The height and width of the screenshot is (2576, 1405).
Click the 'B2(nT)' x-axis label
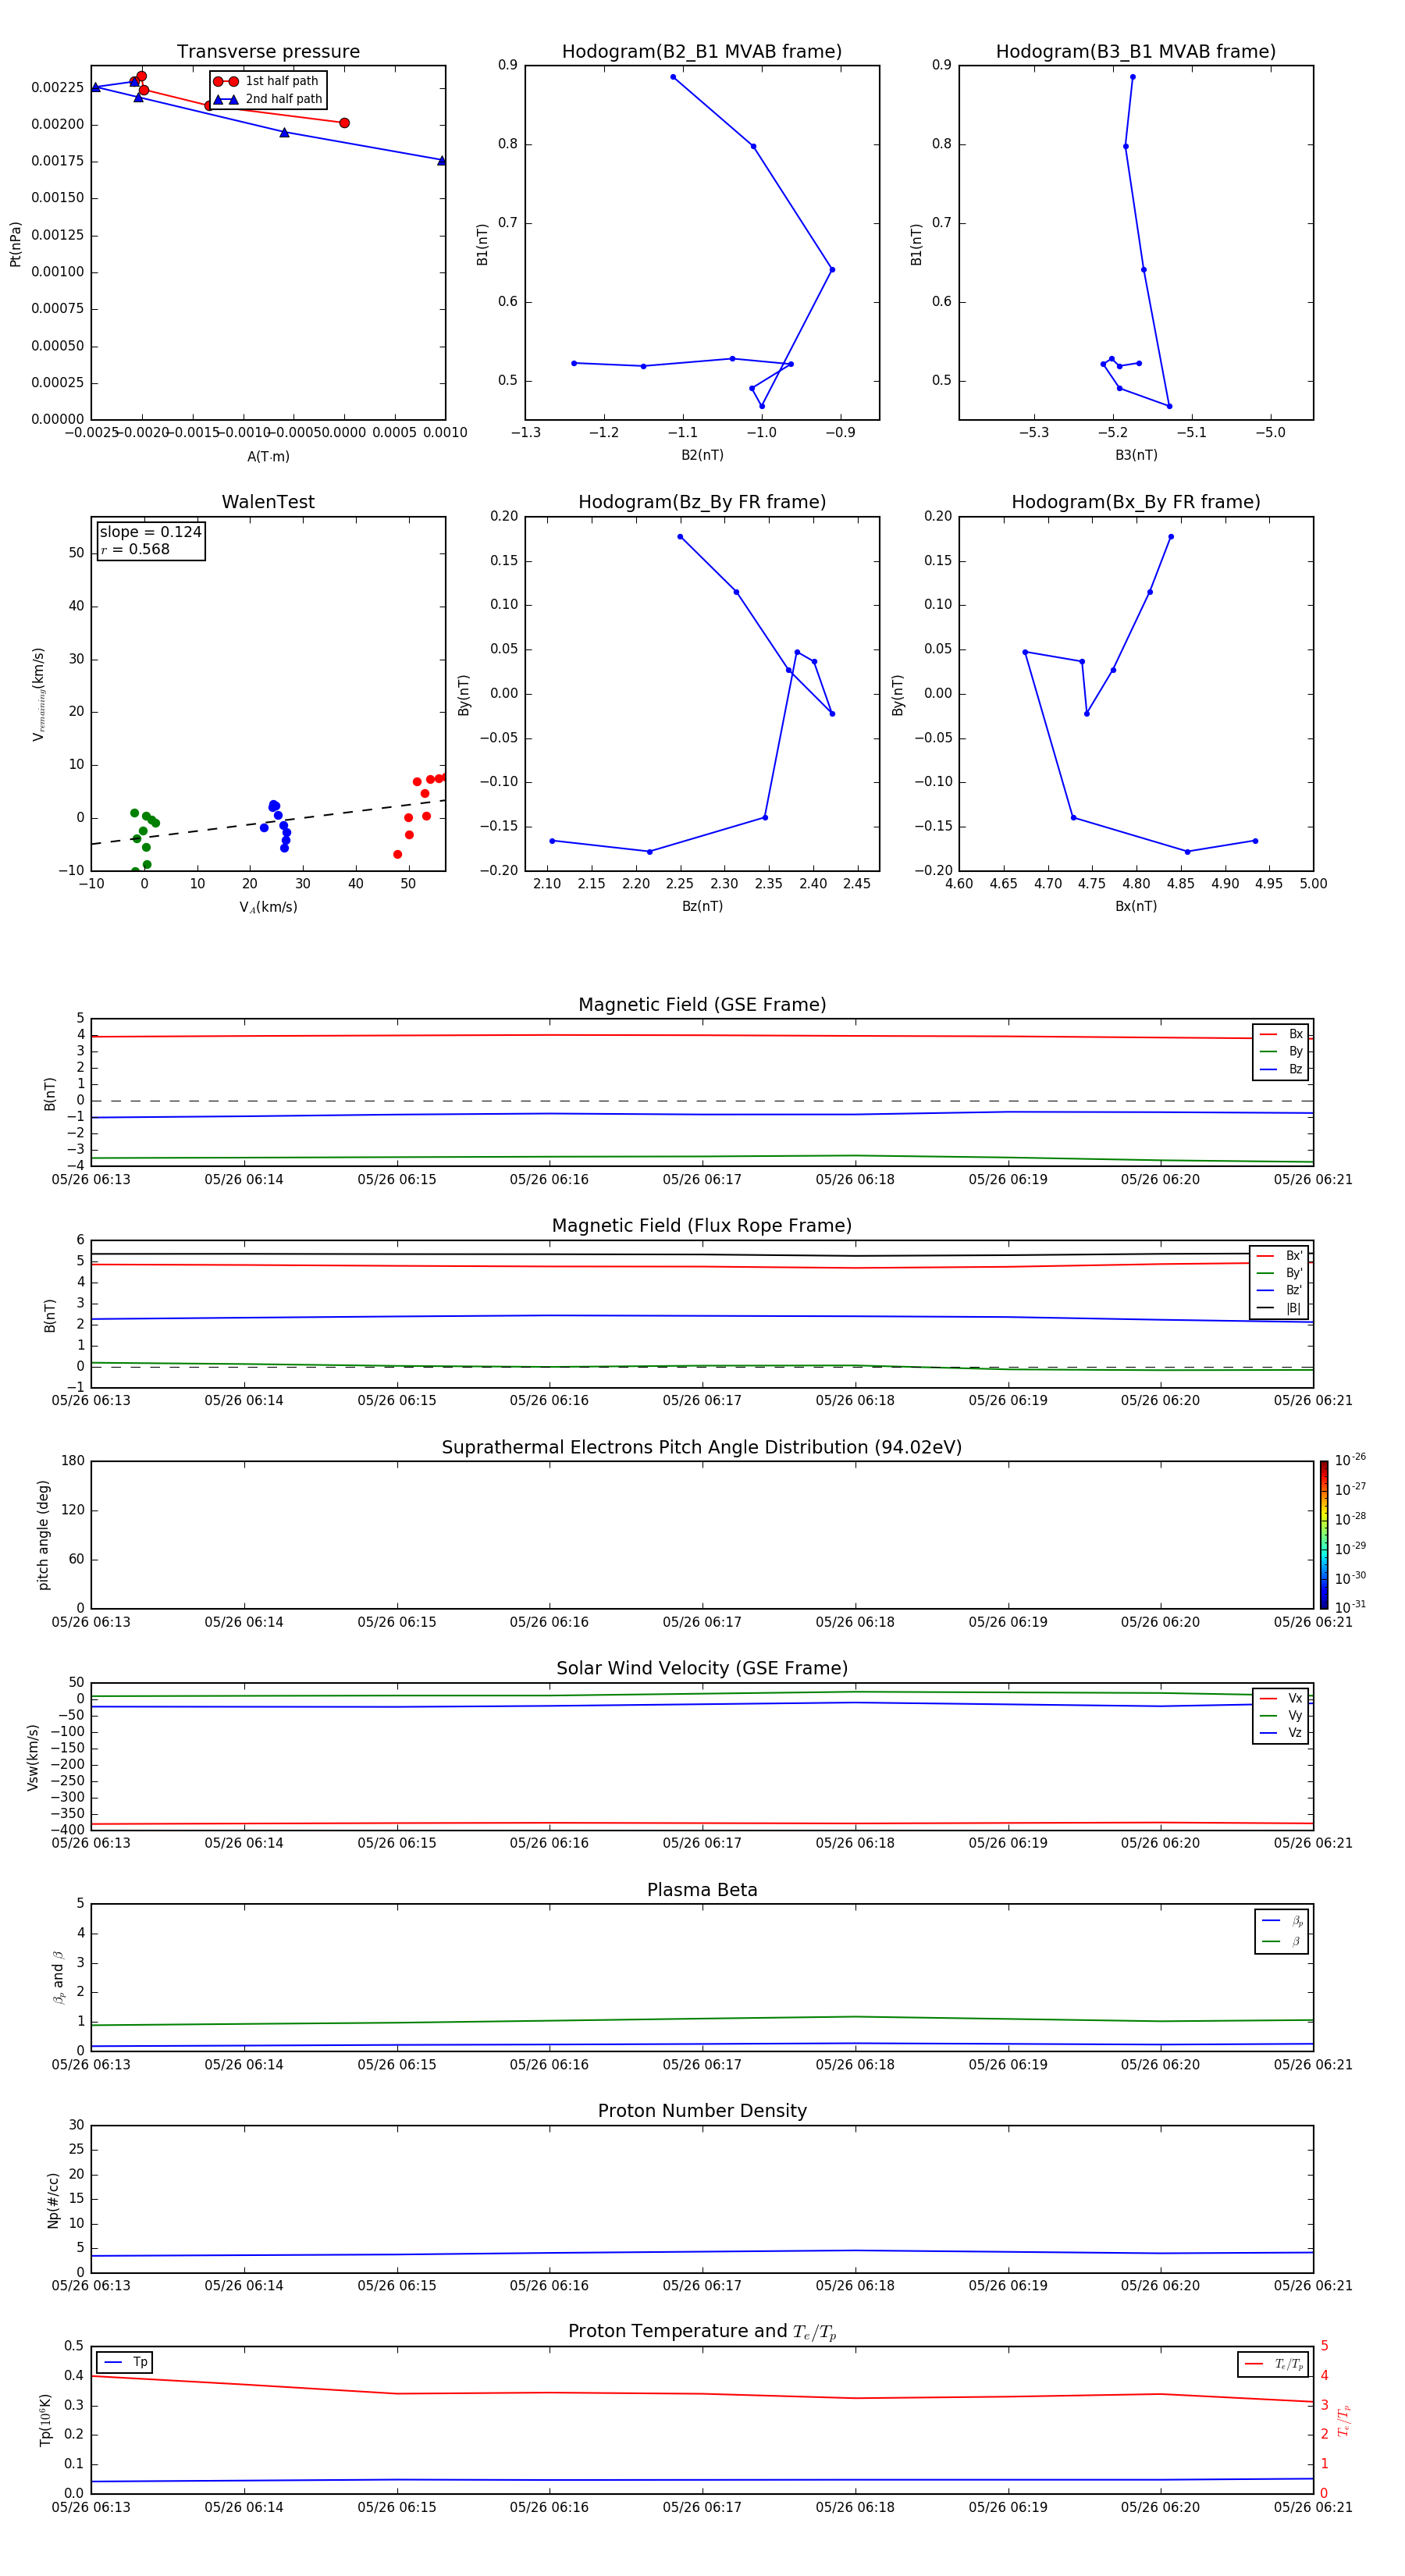coord(702,455)
